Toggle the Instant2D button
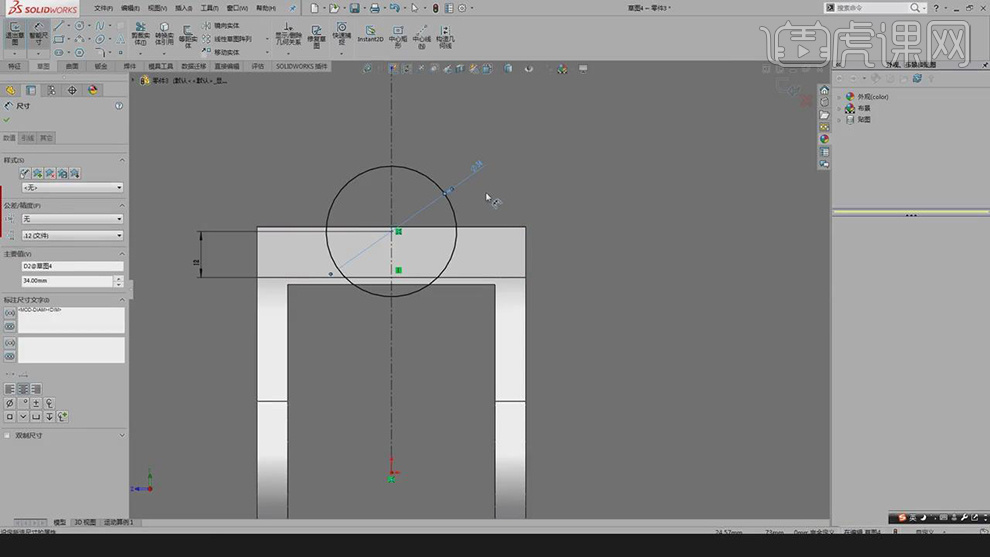Image resolution: width=990 pixels, height=557 pixels. 371,33
